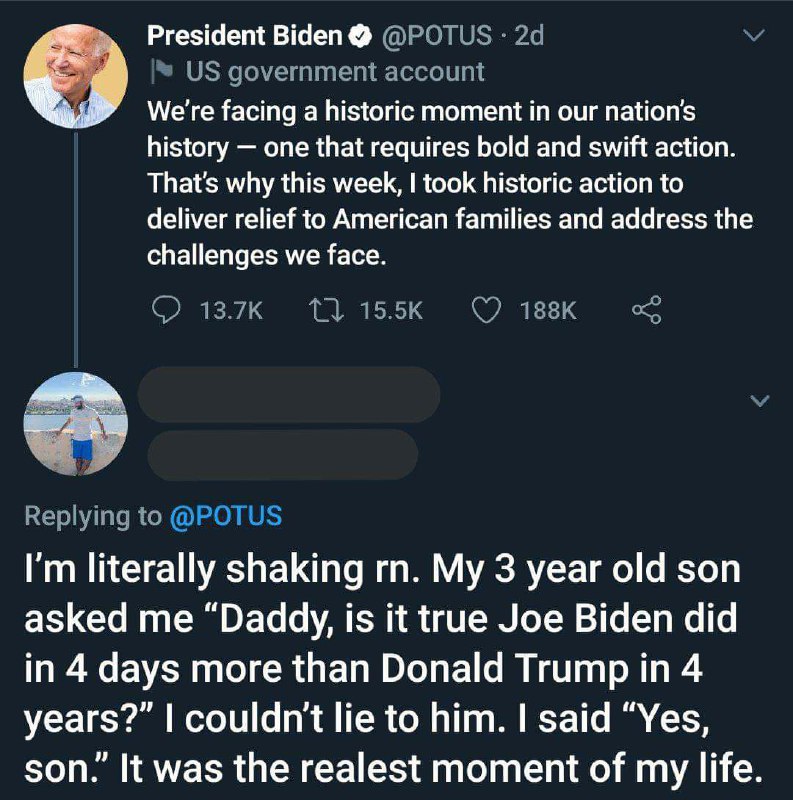Expand the options chevron on Biden's tweet
The image size is (793, 800).
pyautogui.click(x=756, y=36)
